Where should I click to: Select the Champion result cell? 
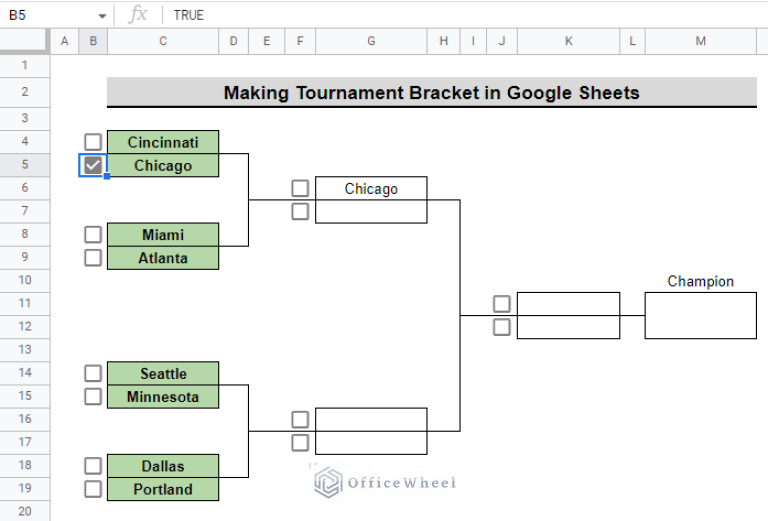[700, 315]
